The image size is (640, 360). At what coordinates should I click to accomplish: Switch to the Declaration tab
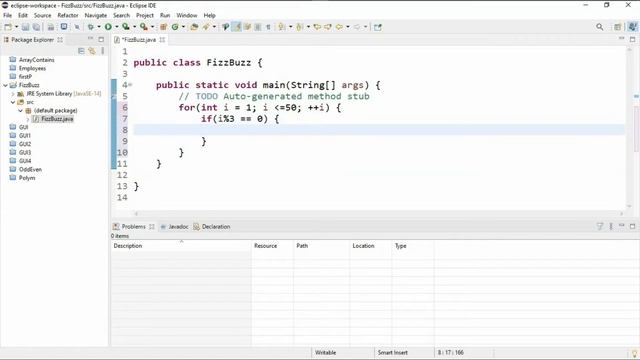point(212,227)
